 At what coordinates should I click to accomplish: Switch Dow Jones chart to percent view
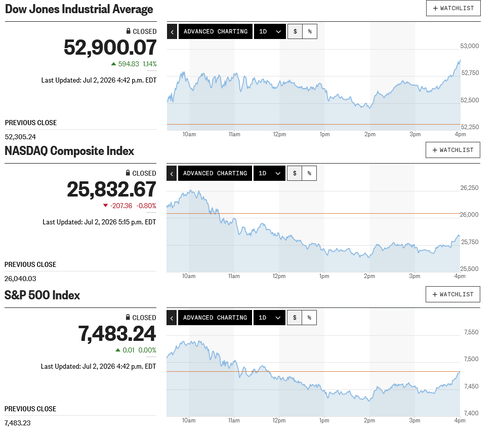[310, 32]
